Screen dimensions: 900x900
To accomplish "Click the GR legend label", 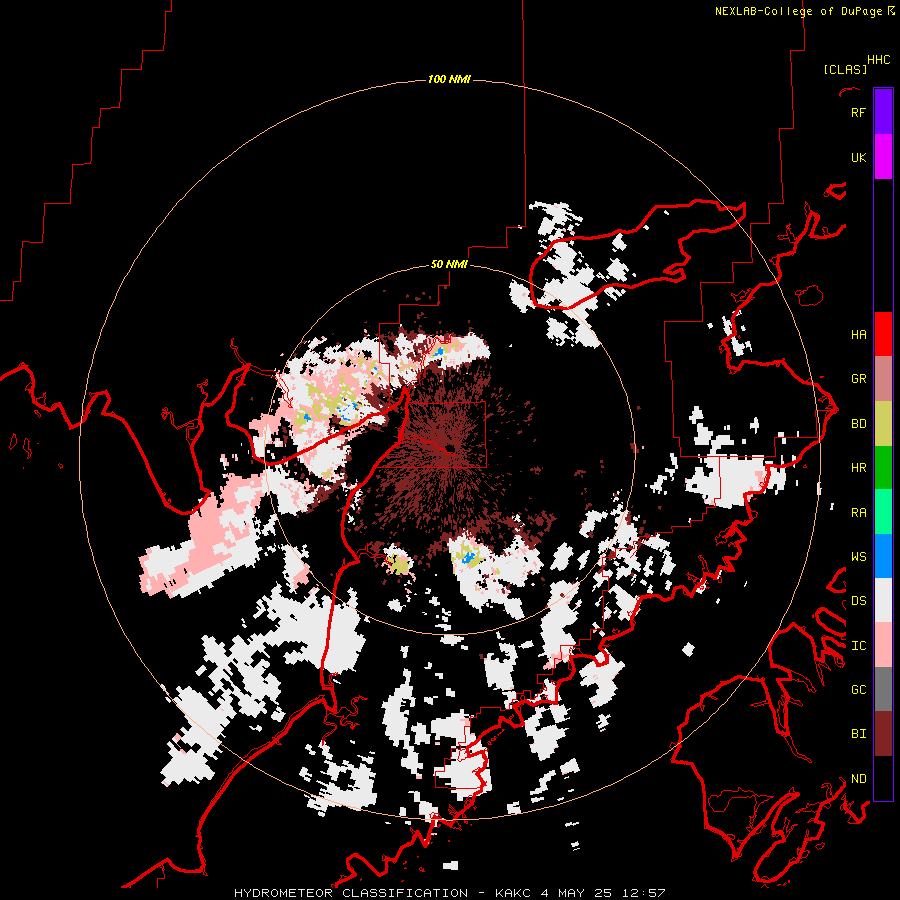I will pos(858,379).
